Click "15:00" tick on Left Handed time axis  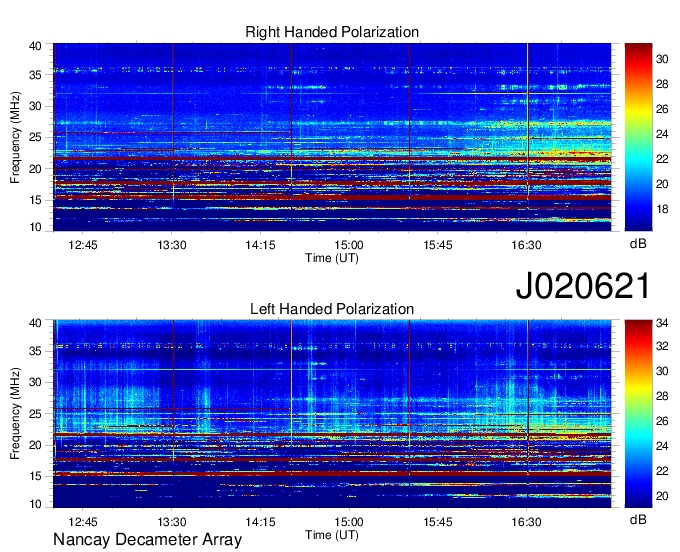click(x=349, y=522)
